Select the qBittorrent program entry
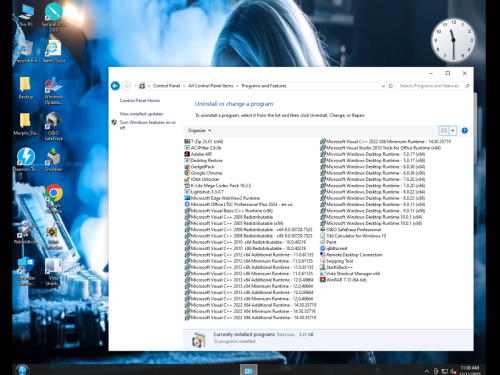 click(x=334, y=248)
